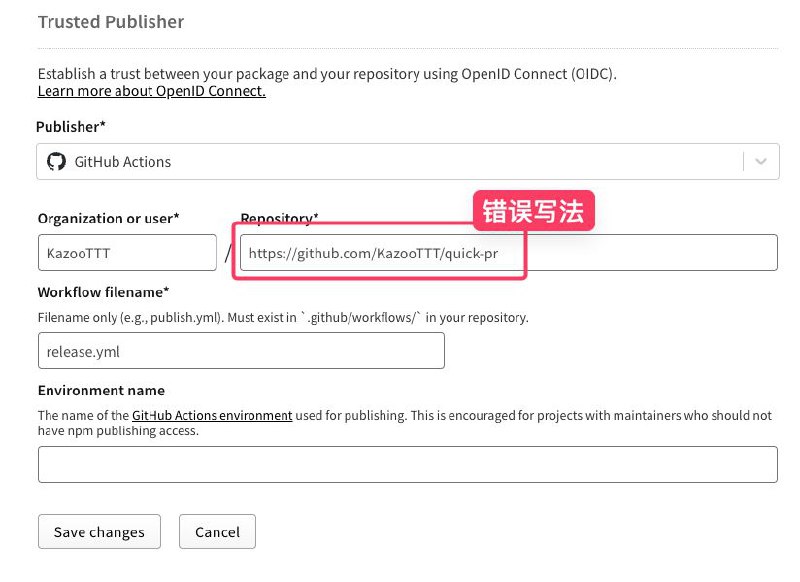This screenshot has width=800, height=582.
Task: Open the Learn more about OpenID Connect link
Action: pyautogui.click(x=150, y=91)
